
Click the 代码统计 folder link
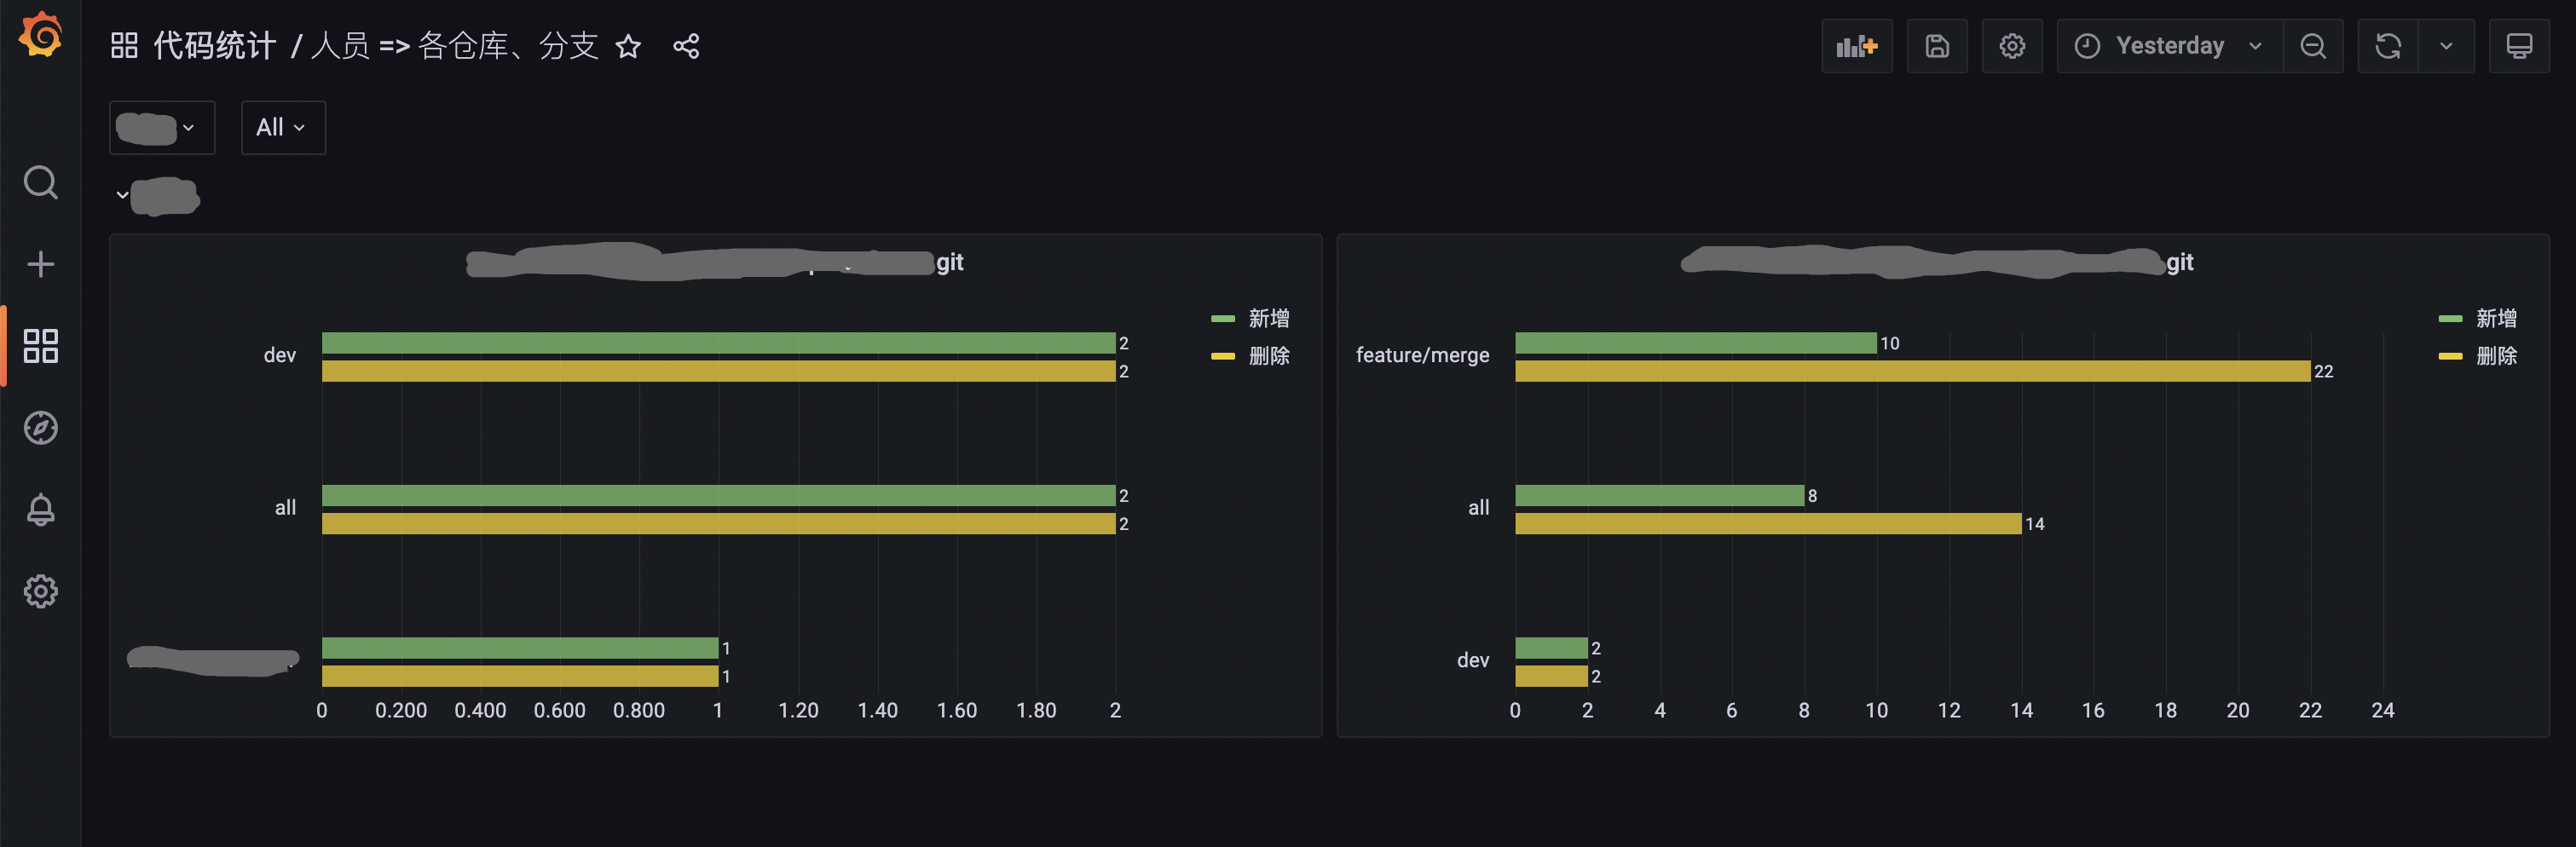click(214, 46)
